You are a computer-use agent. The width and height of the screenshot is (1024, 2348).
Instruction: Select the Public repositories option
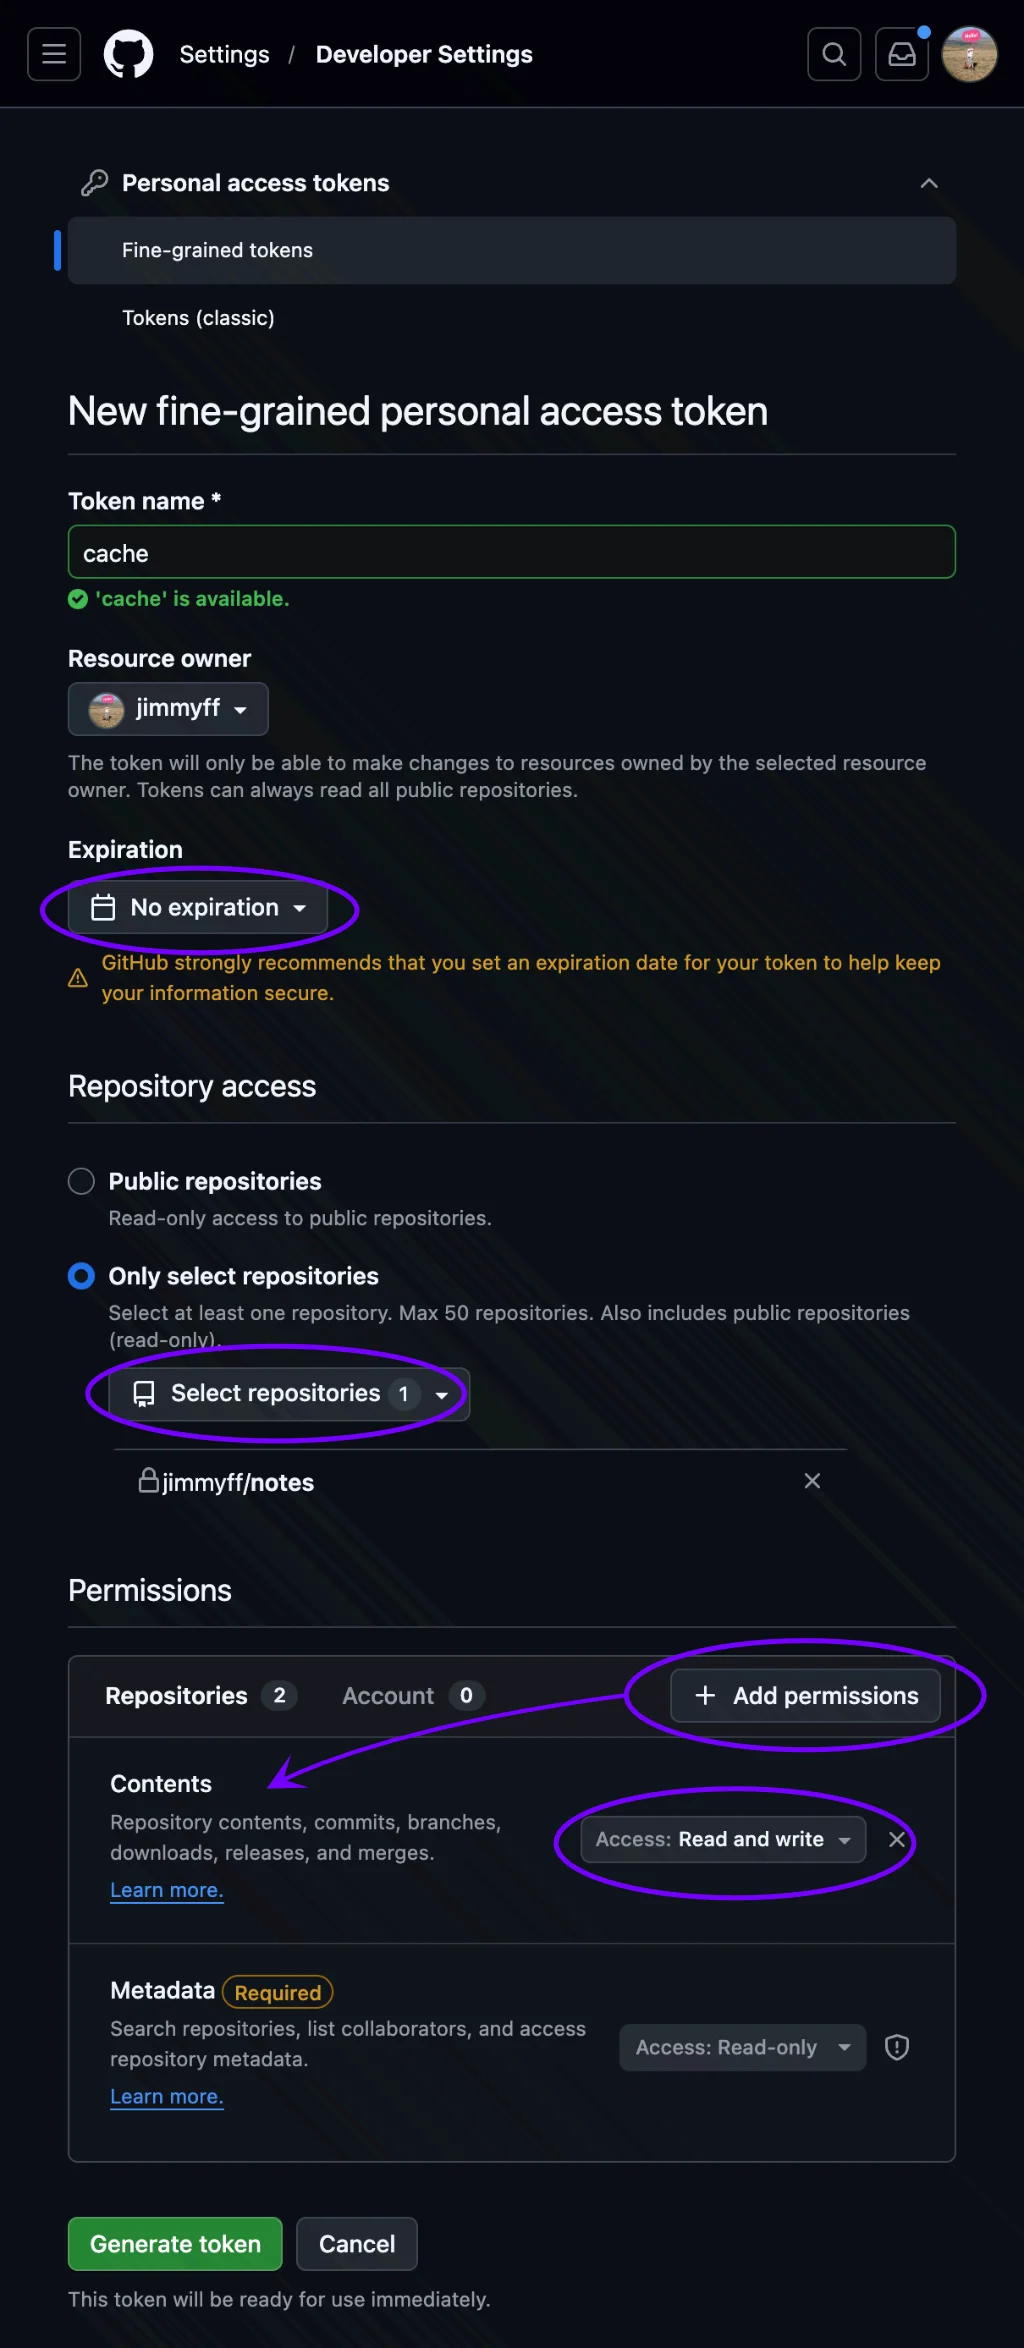[x=81, y=1181]
